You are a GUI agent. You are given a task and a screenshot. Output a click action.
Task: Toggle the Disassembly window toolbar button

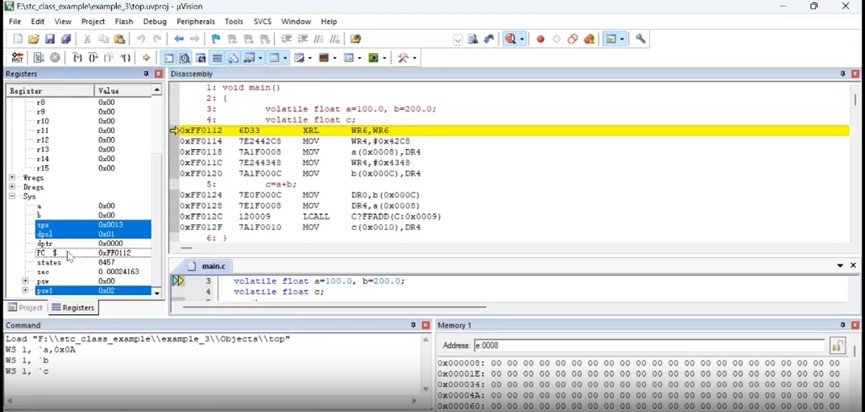[x=185, y=58]
